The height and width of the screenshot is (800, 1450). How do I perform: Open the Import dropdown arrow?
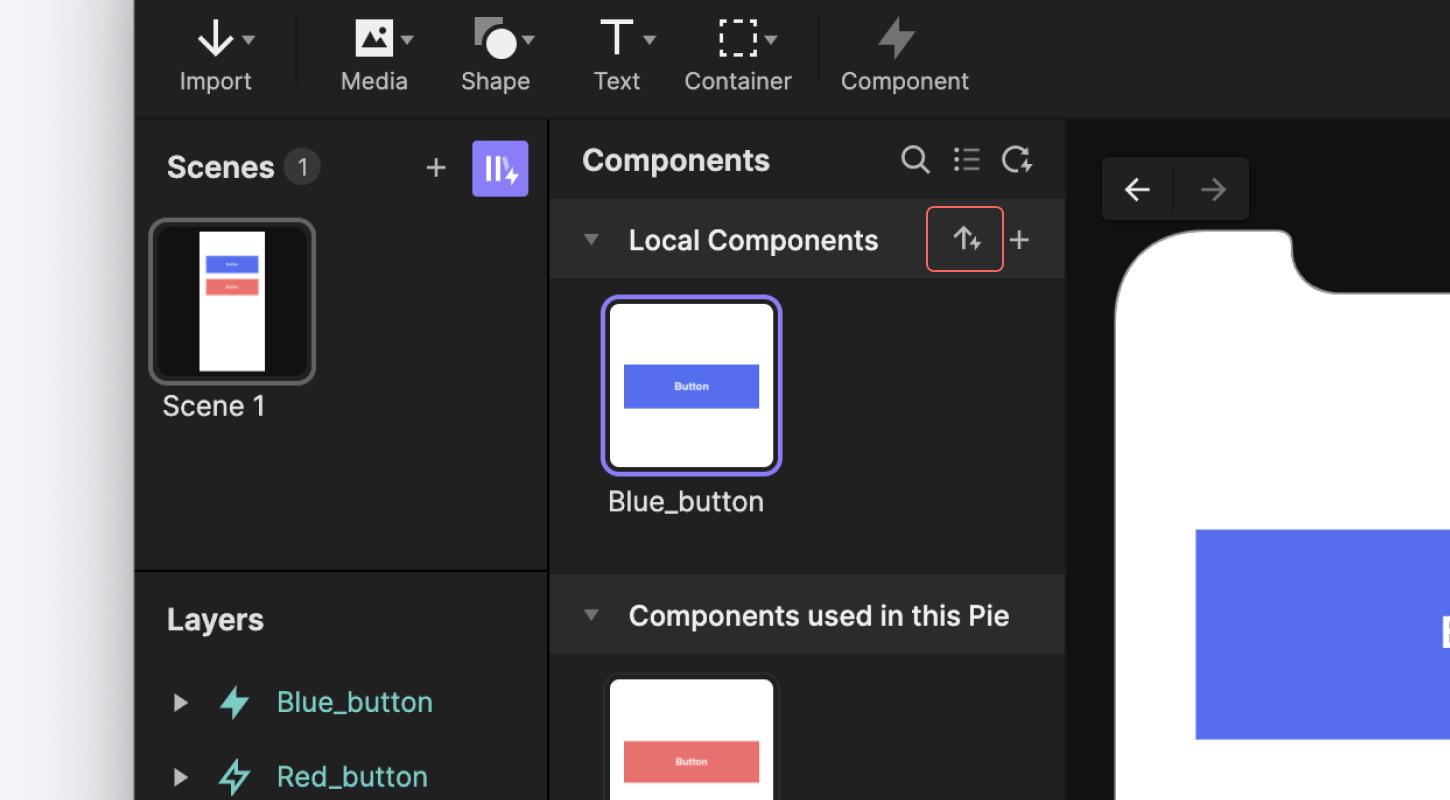click(249, 40)
